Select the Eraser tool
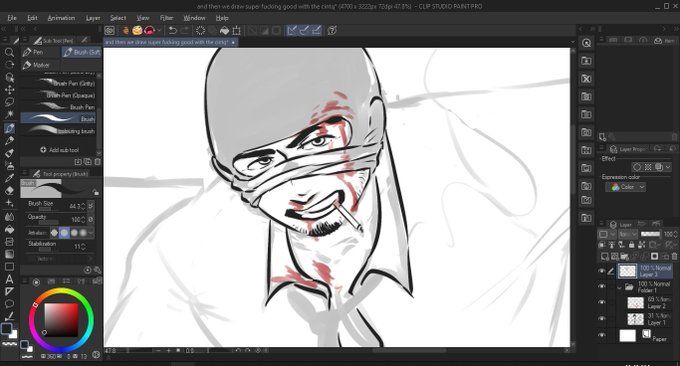Image resolution: width=680 pixels, height=366 pixels. pos(9,190)
